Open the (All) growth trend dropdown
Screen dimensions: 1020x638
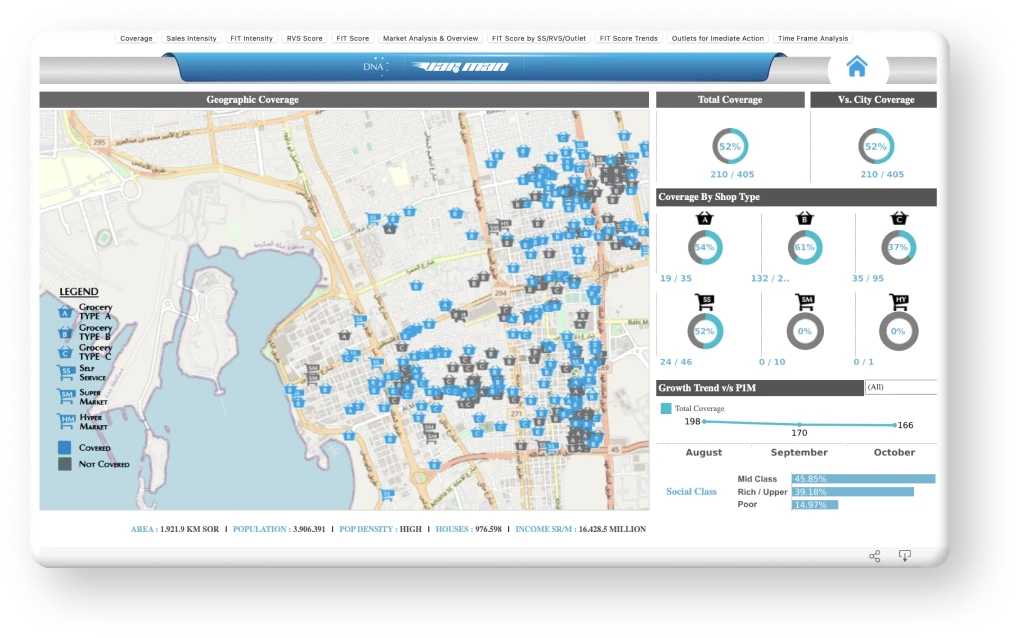tap(900, 387)
